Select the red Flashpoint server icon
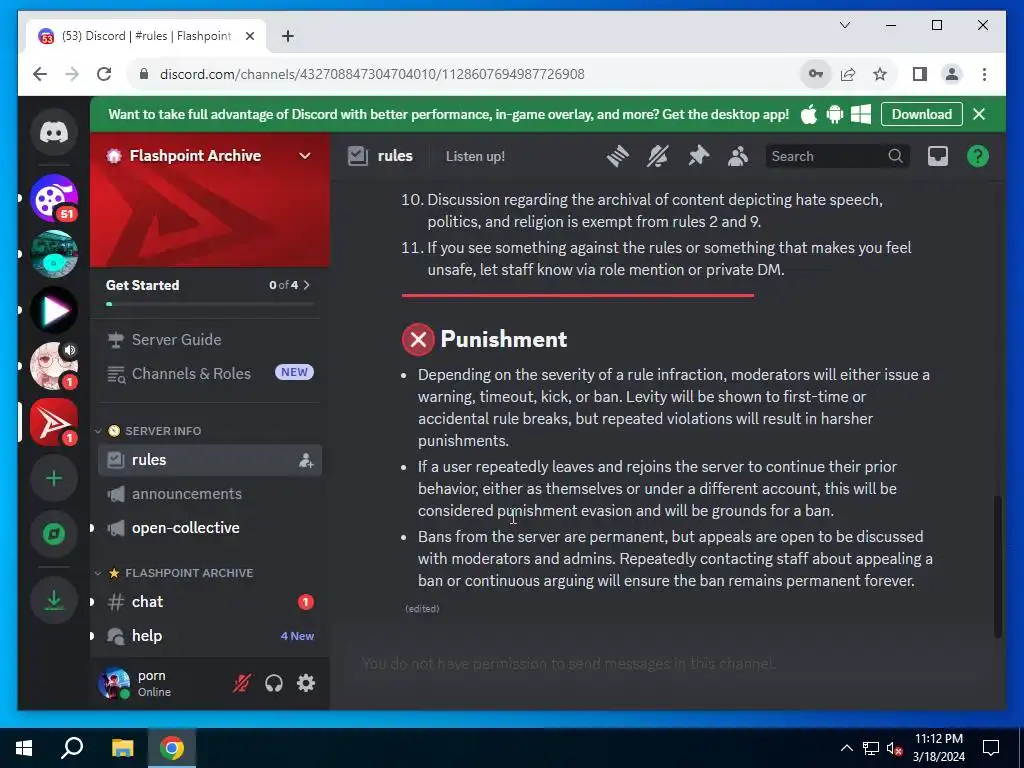This screenshot has width=1024, height=768. [x=54, y=423]
